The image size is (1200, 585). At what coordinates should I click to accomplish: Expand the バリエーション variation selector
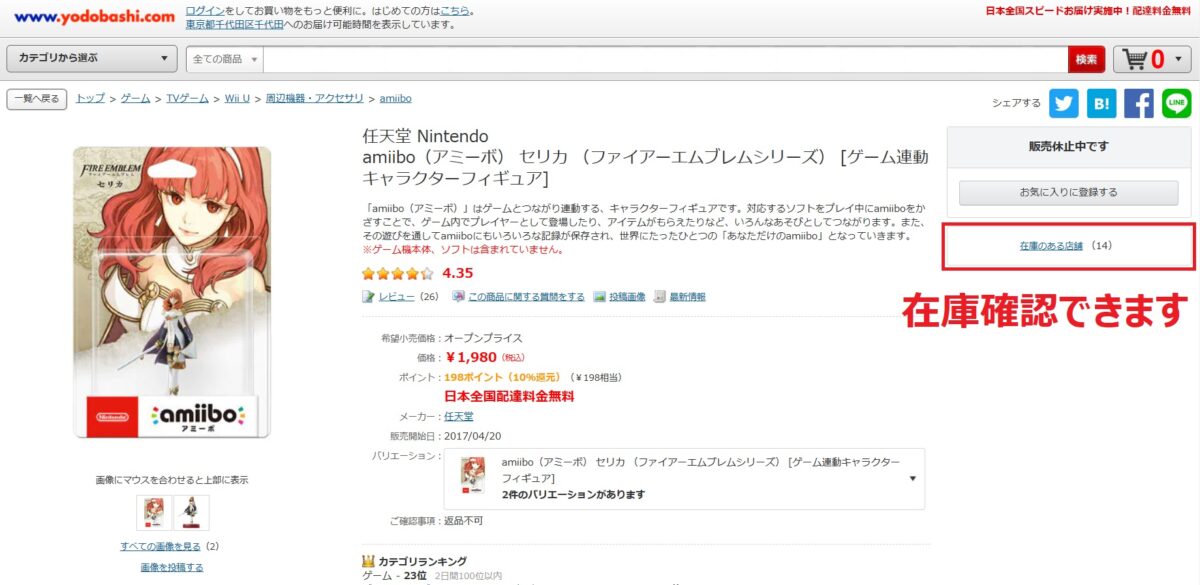684,479
